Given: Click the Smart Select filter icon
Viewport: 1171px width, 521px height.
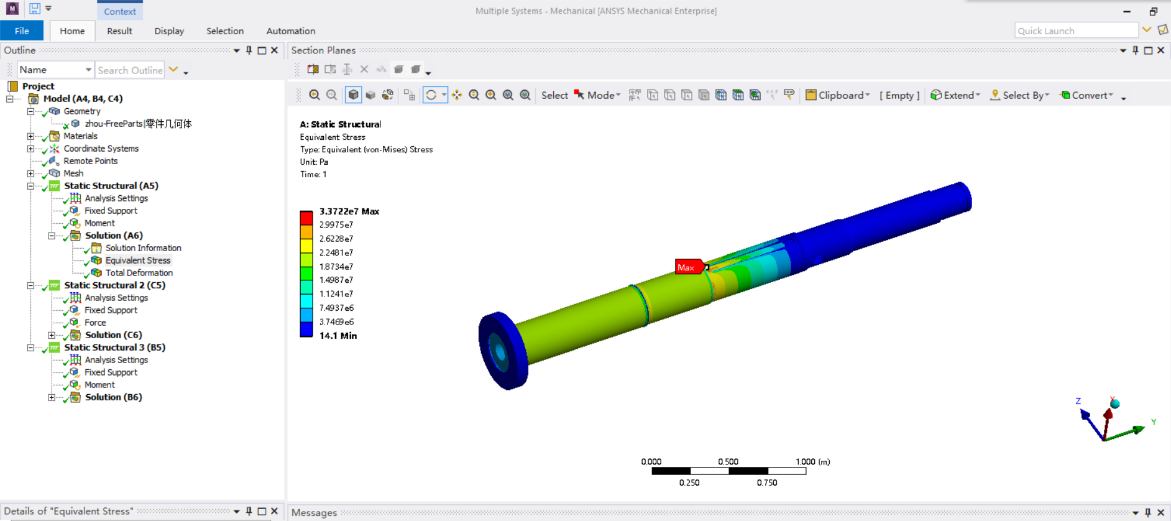Looking at the screenshot, I should point(636,95).
